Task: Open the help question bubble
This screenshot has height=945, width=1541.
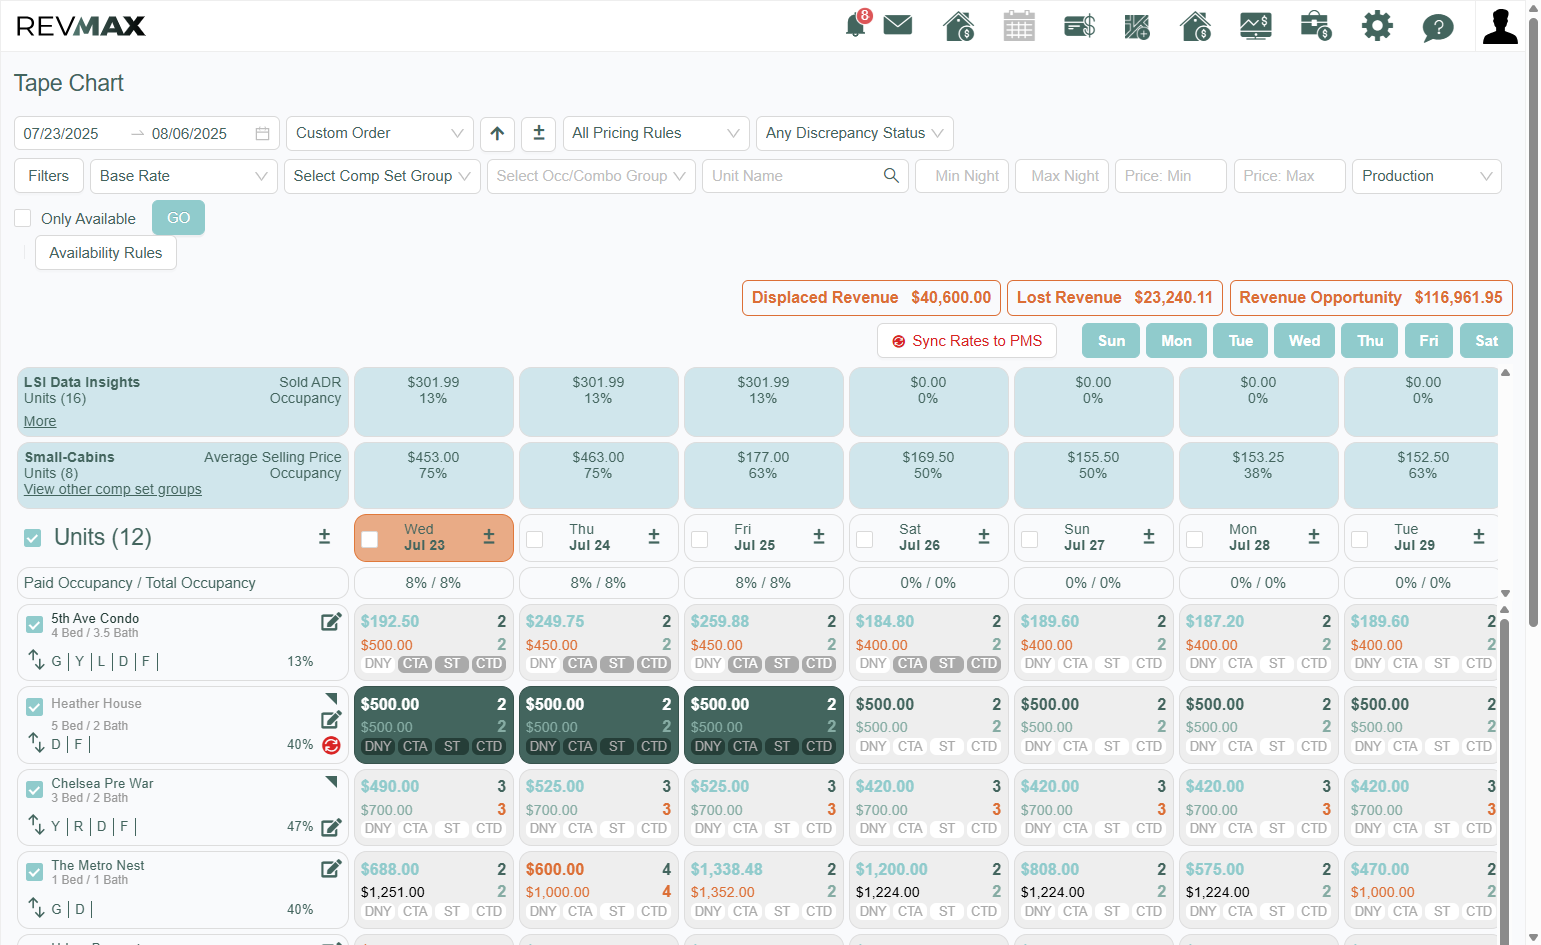Action: click(x=1438, y=27)
